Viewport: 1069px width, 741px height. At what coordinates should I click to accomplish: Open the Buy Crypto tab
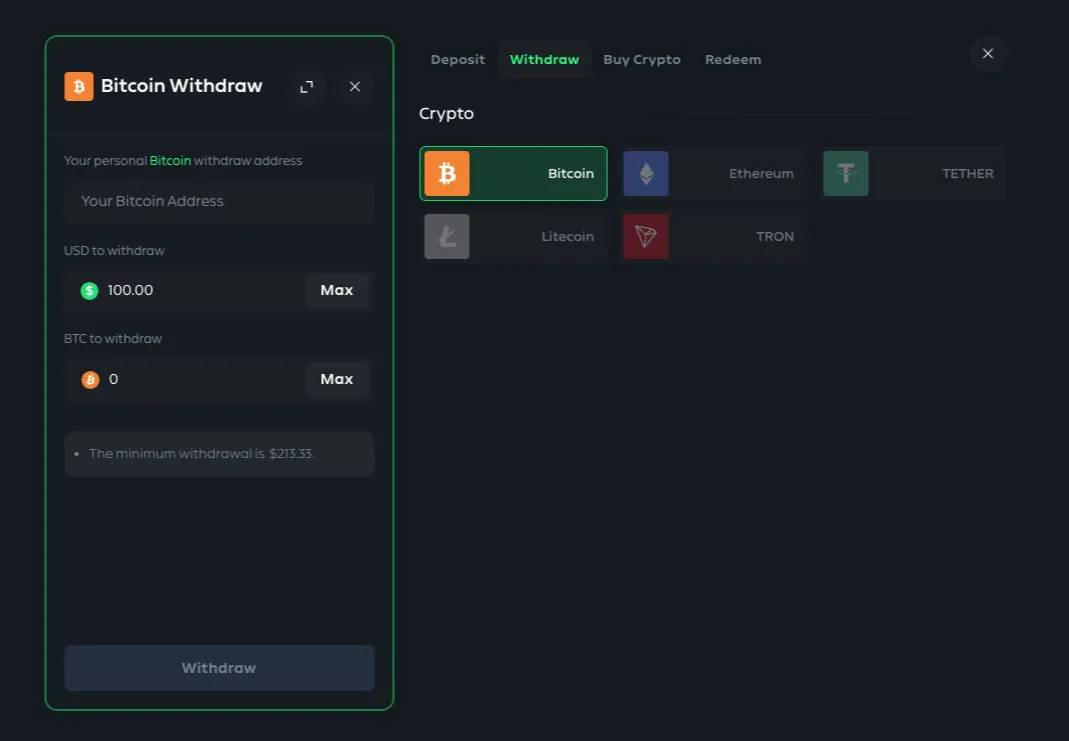(642, 59)
